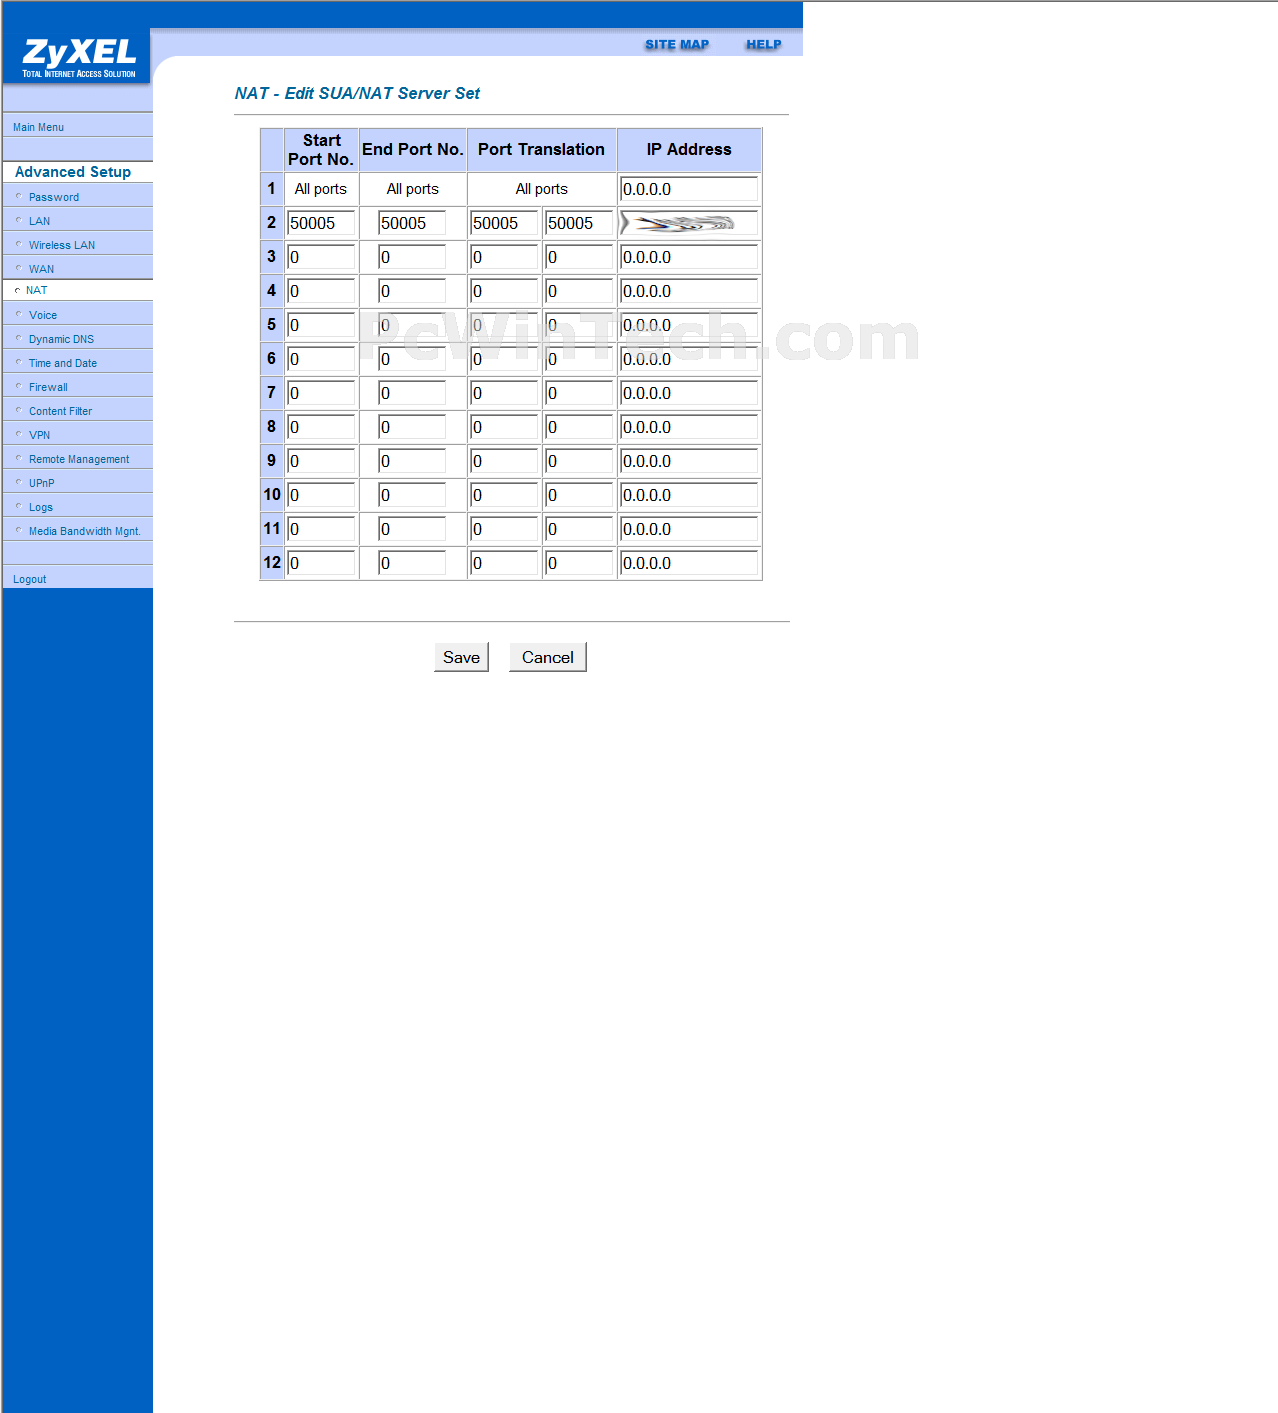Viewport: 1278px width, 1413px height.
Task: Click row 2 End Port field
Action: (x=412, y=223)
